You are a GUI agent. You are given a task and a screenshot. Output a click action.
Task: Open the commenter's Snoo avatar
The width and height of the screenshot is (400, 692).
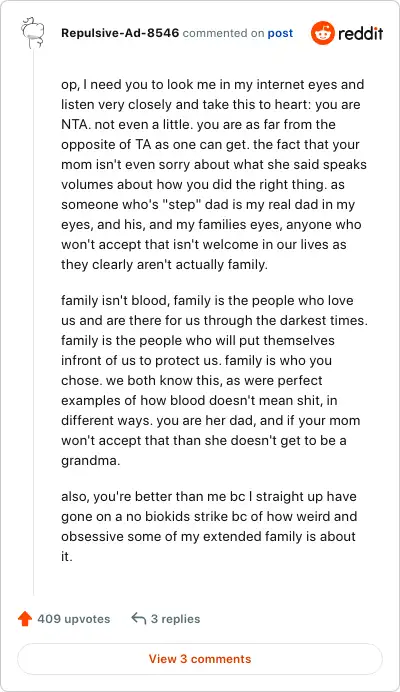pyautogui.click(x=33, y=33)
